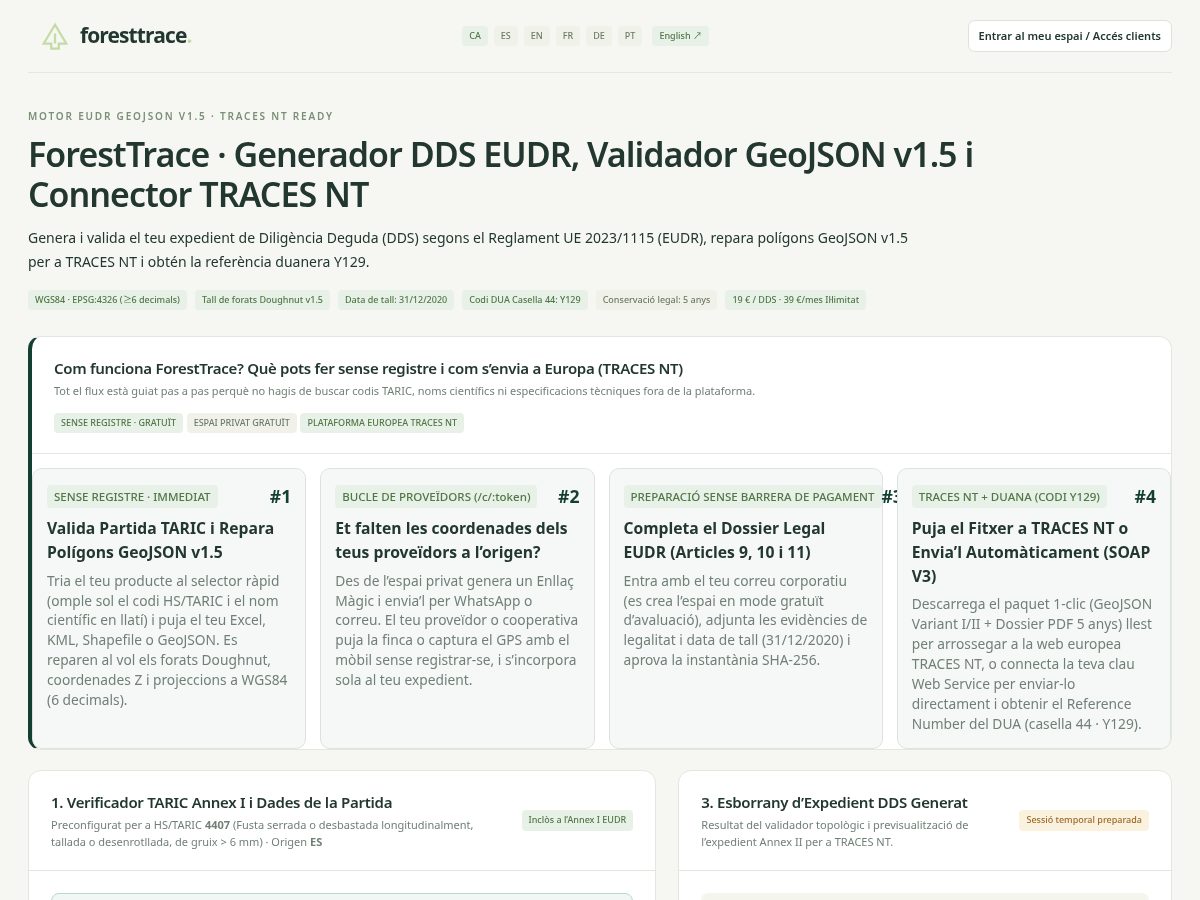Click the Conservació legal: 5 anys tag
The width and height of the screenshot is (1200, 900).
point(656,299)
